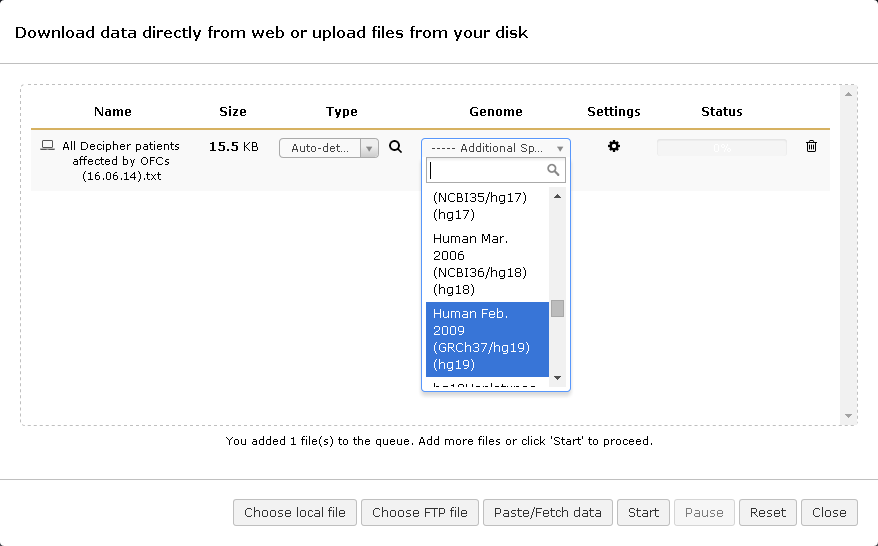The height and width of the screenshot is (546, 878).
Task: Click the upload box scroll-up arrow
Action: 848,95
